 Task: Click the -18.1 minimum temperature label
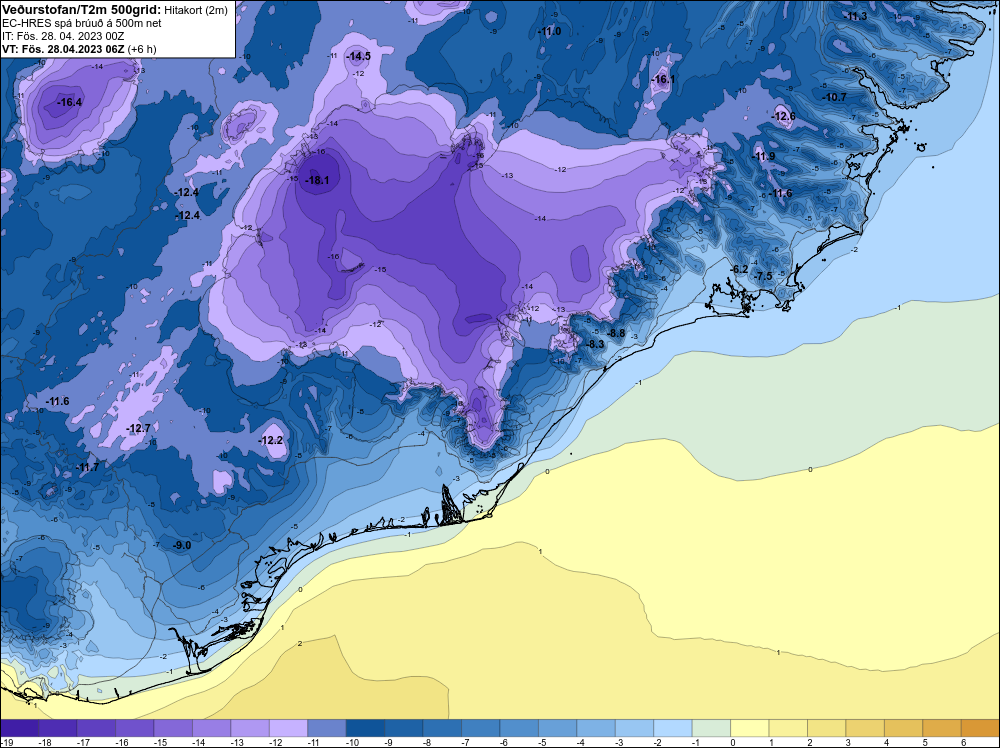click(317, 180)
